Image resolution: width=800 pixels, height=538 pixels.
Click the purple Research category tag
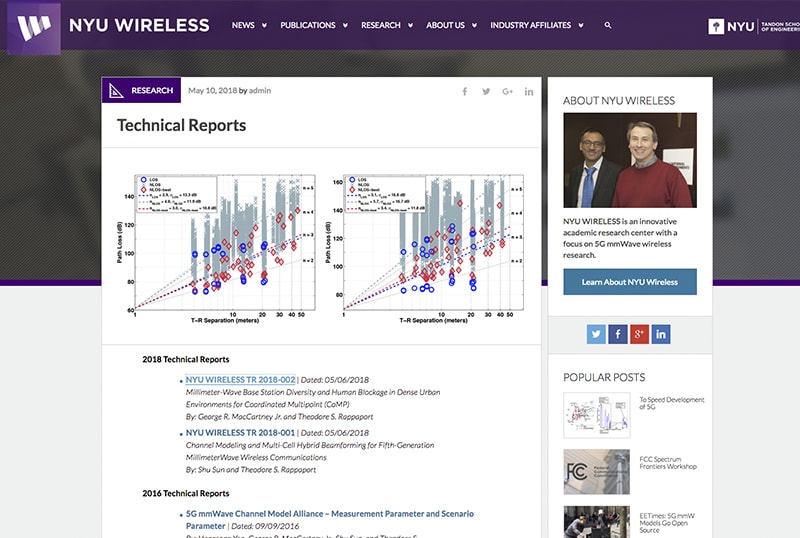click(x=141, y=91)
